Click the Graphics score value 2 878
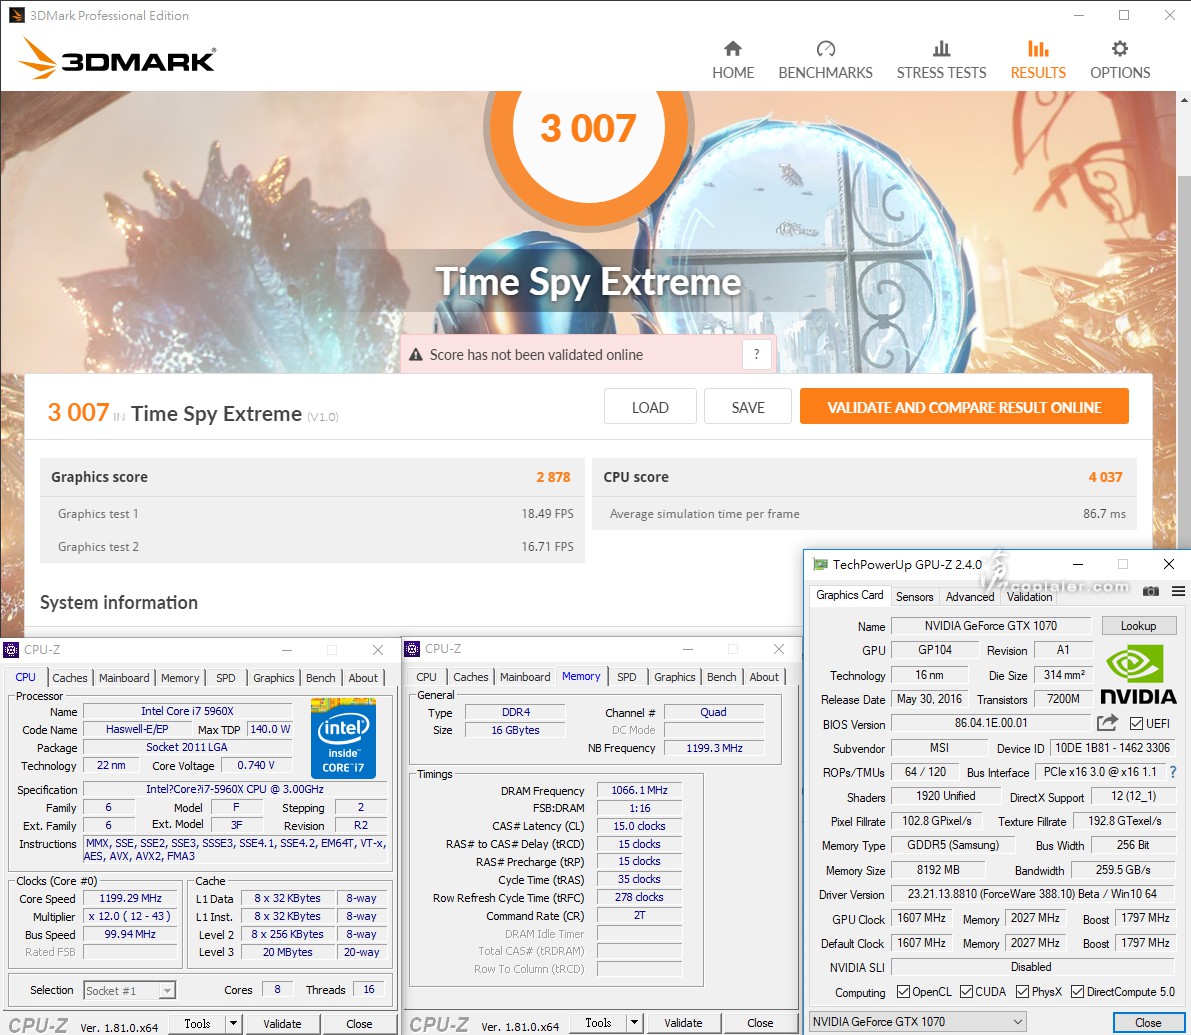The width and height of the screenshot is (1191, 1035). [553, 477]
